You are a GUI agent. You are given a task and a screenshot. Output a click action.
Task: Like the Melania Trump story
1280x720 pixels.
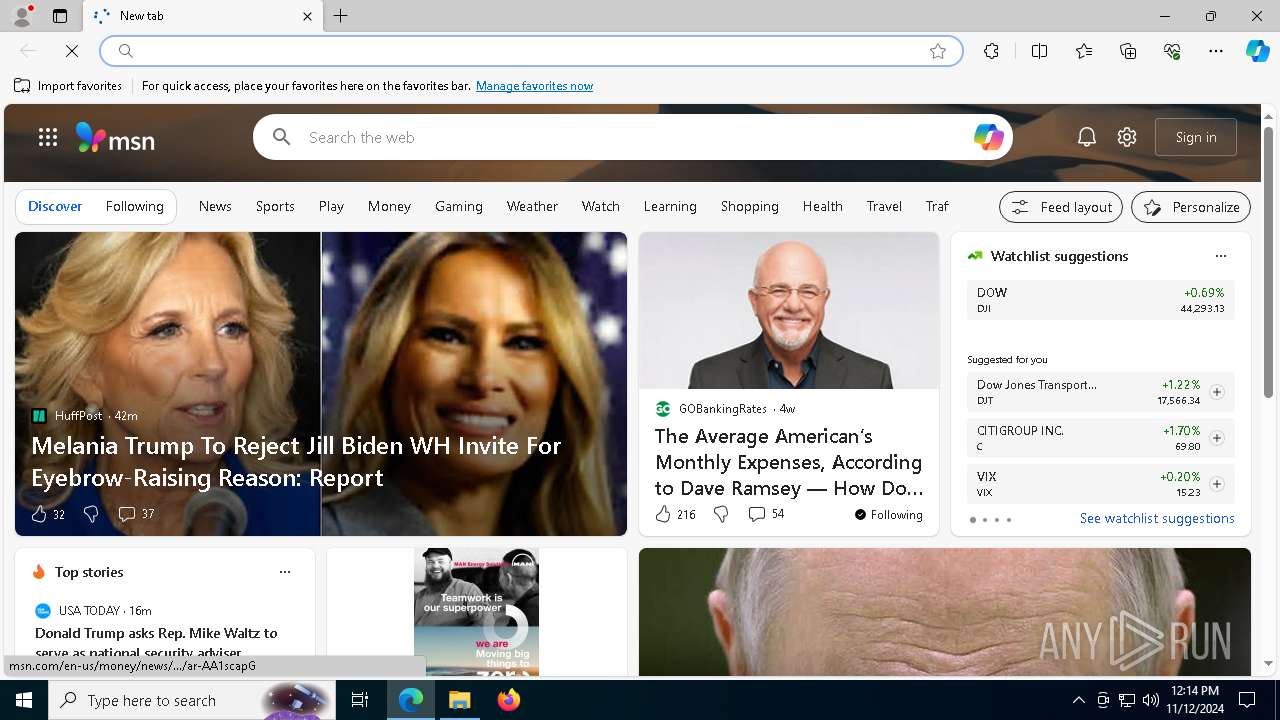pos(39,514)
